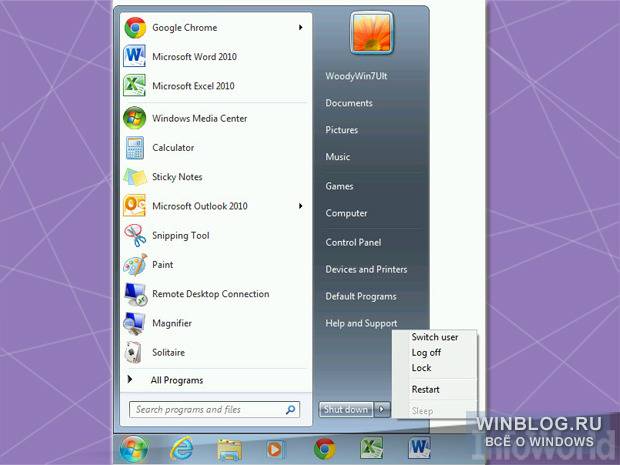Click the Microsoft Word 2010 icon
Screen dimensions: 620x465
[x=134, y=56]
